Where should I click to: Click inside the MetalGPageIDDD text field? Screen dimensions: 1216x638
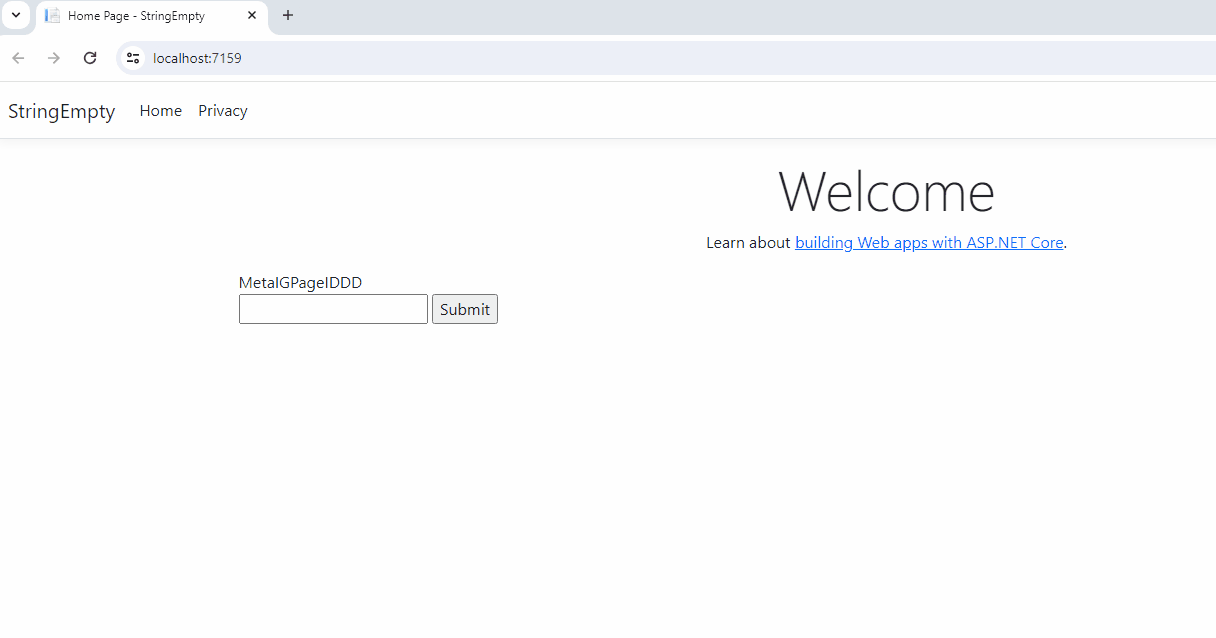tap(333, 309)
